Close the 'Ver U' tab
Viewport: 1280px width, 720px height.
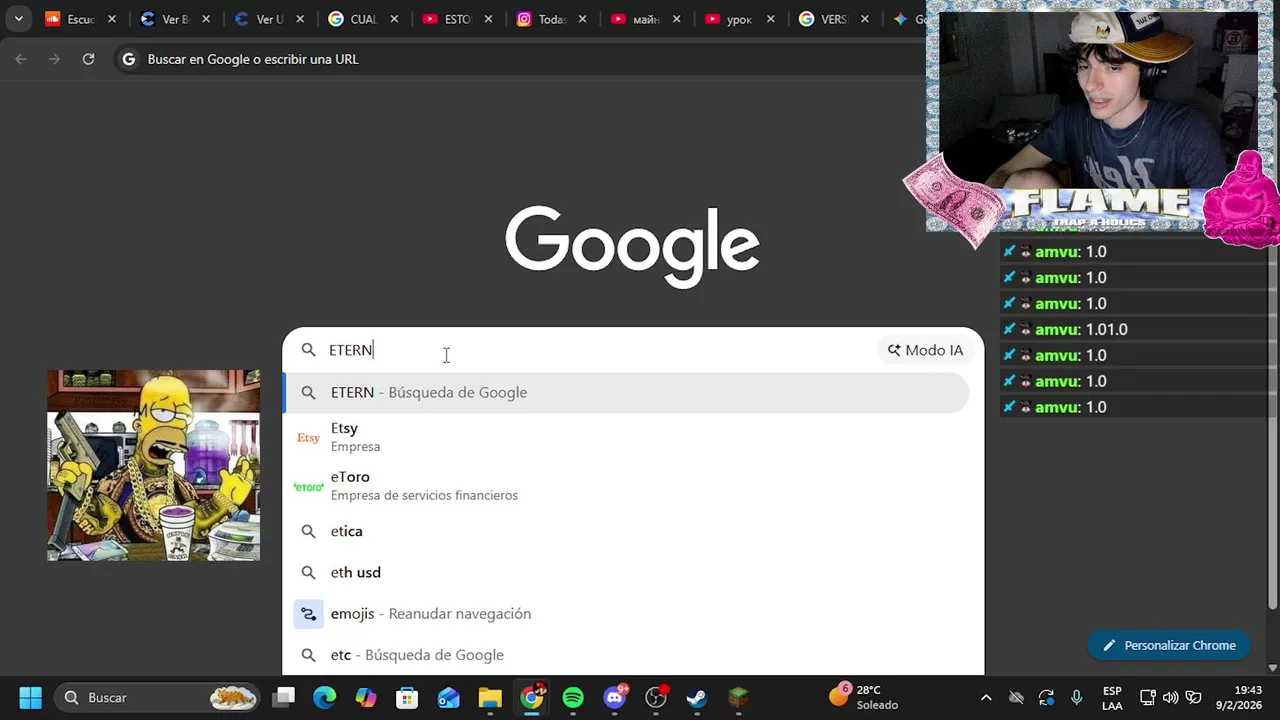point(300,19)
